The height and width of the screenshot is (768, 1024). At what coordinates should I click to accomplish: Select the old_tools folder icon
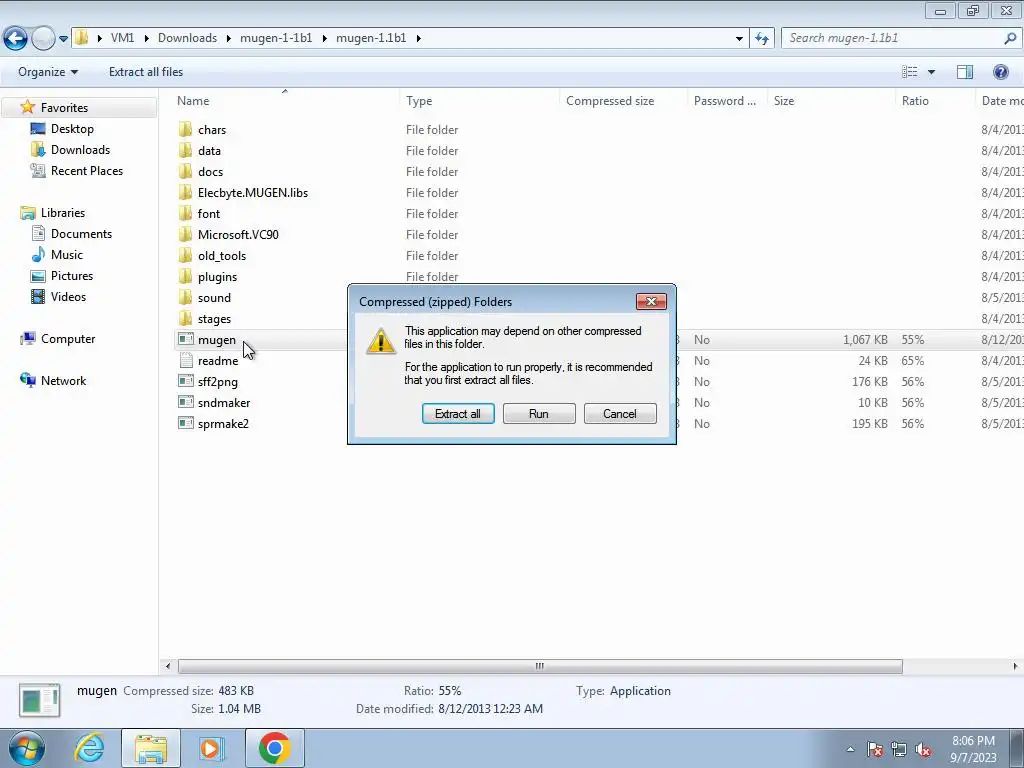click(185, 255)
